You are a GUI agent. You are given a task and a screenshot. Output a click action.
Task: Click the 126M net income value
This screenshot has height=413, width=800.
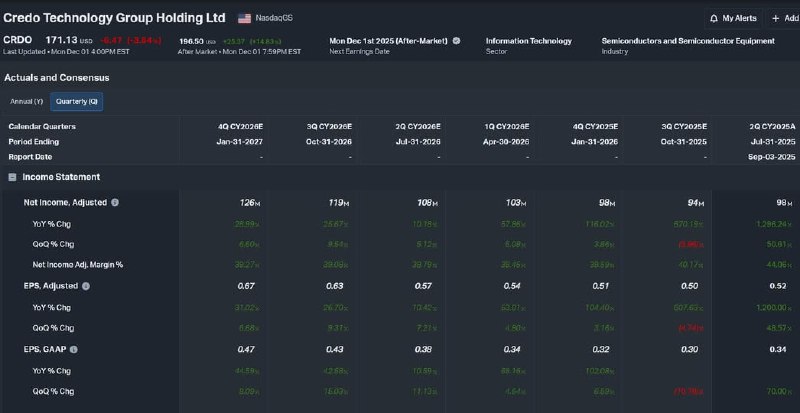[249, 203]
